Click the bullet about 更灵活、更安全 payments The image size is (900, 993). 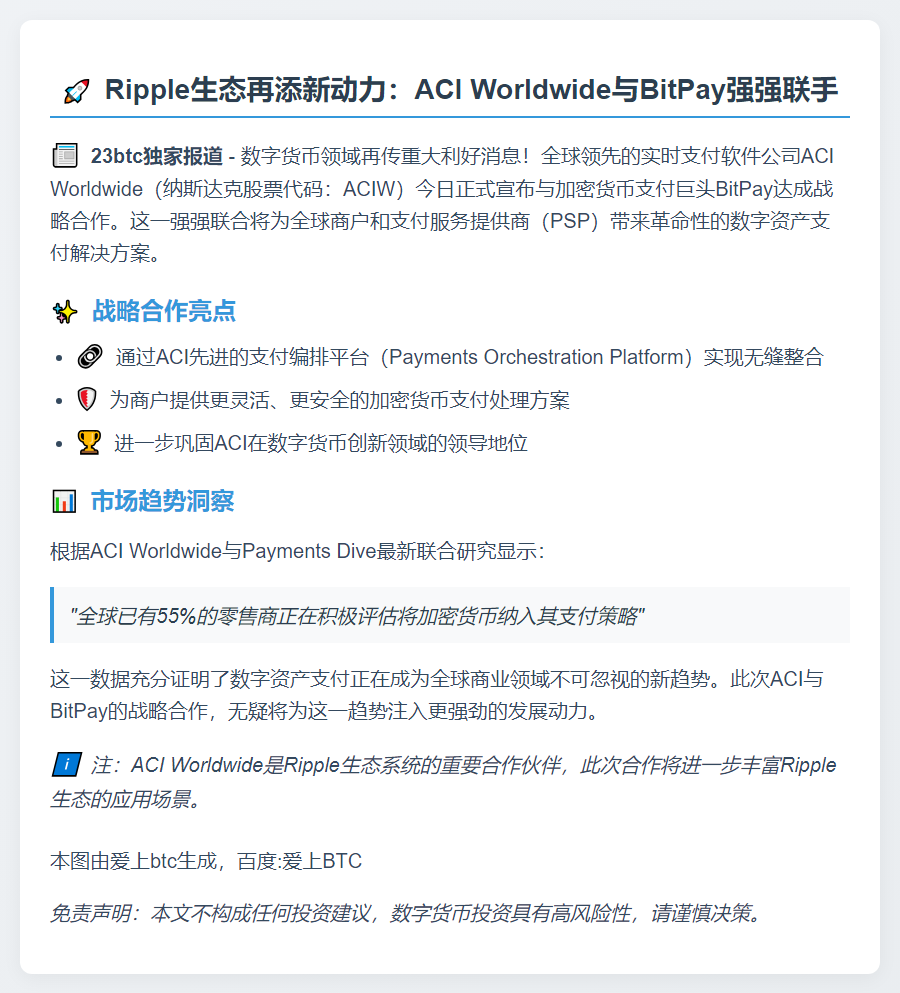tap(339, 400)
